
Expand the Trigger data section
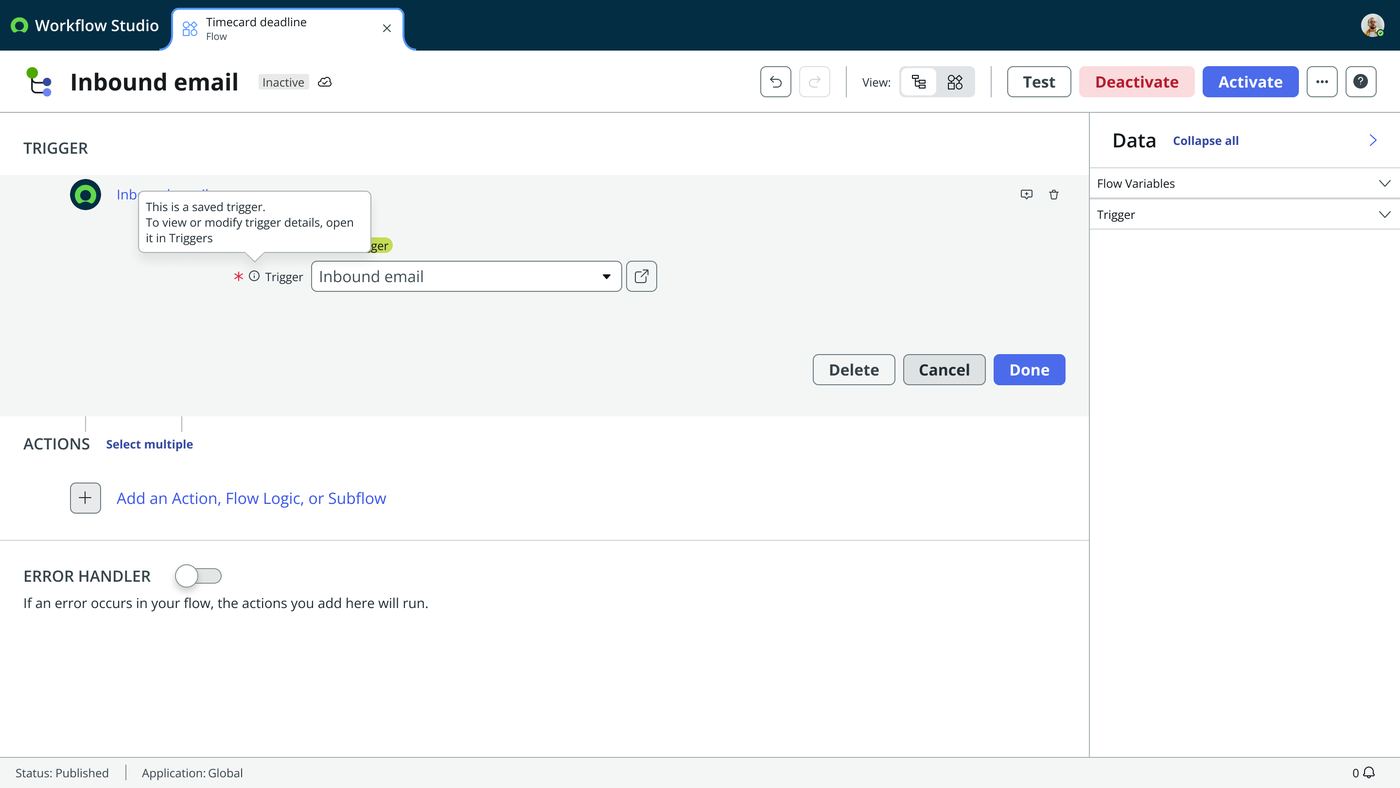[1244, 214]
